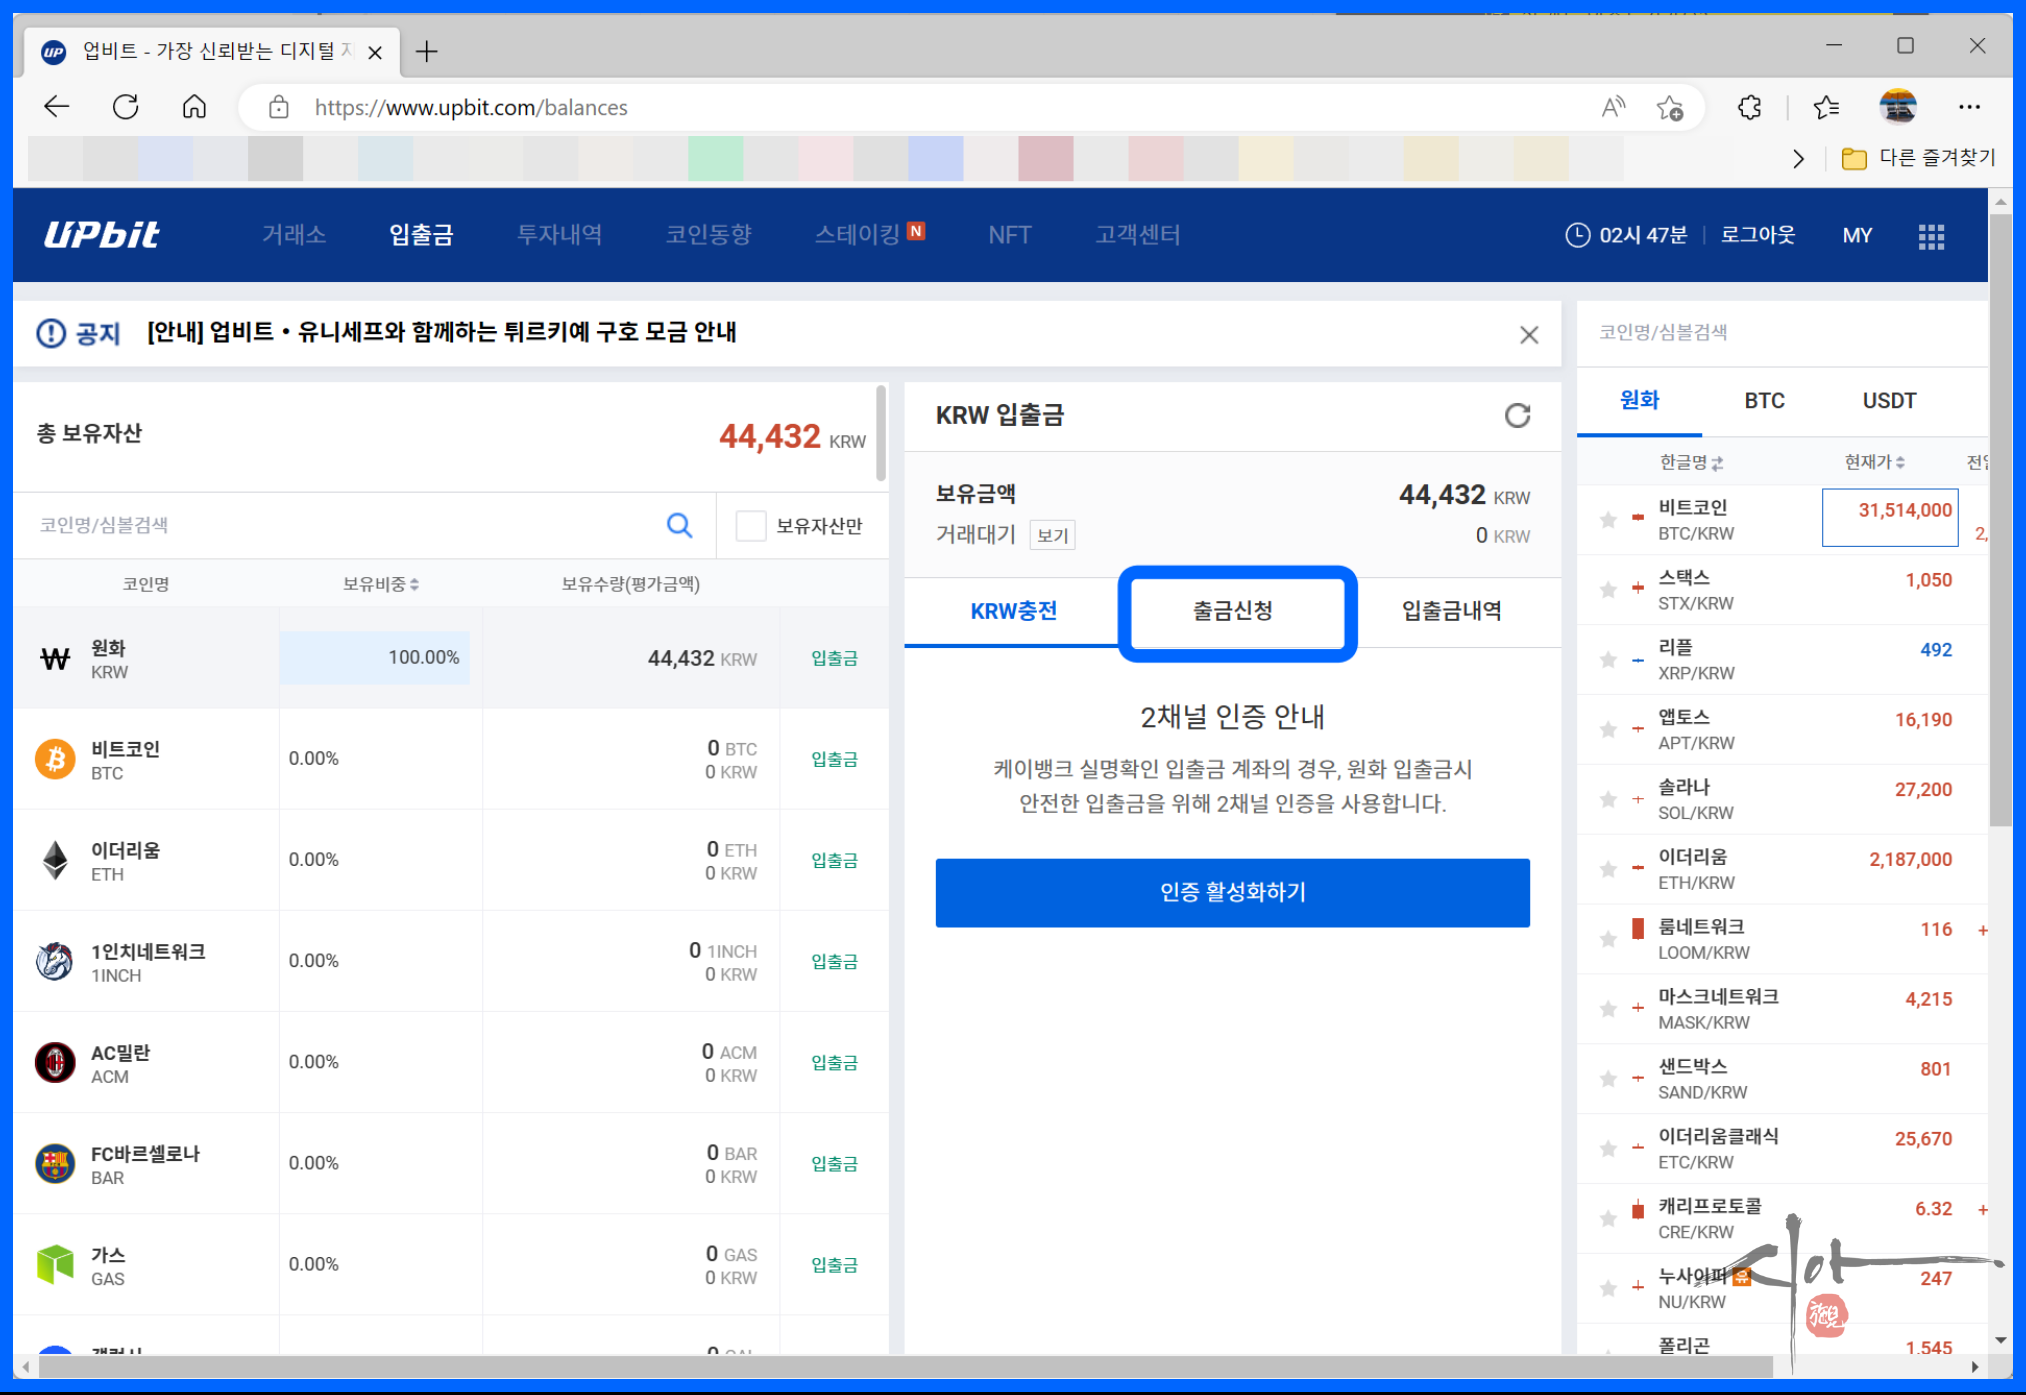This screenshot has height=1395, width=2026.
Task: Click the clock icon next to 02시 47분
Action: (x=1576, y=235)
